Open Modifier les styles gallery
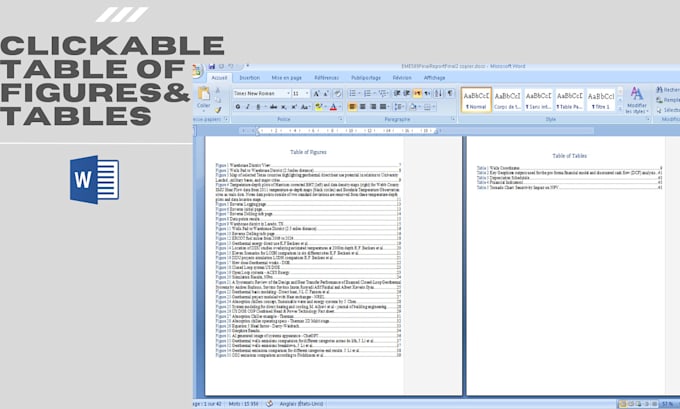 [x=637, y=100]
